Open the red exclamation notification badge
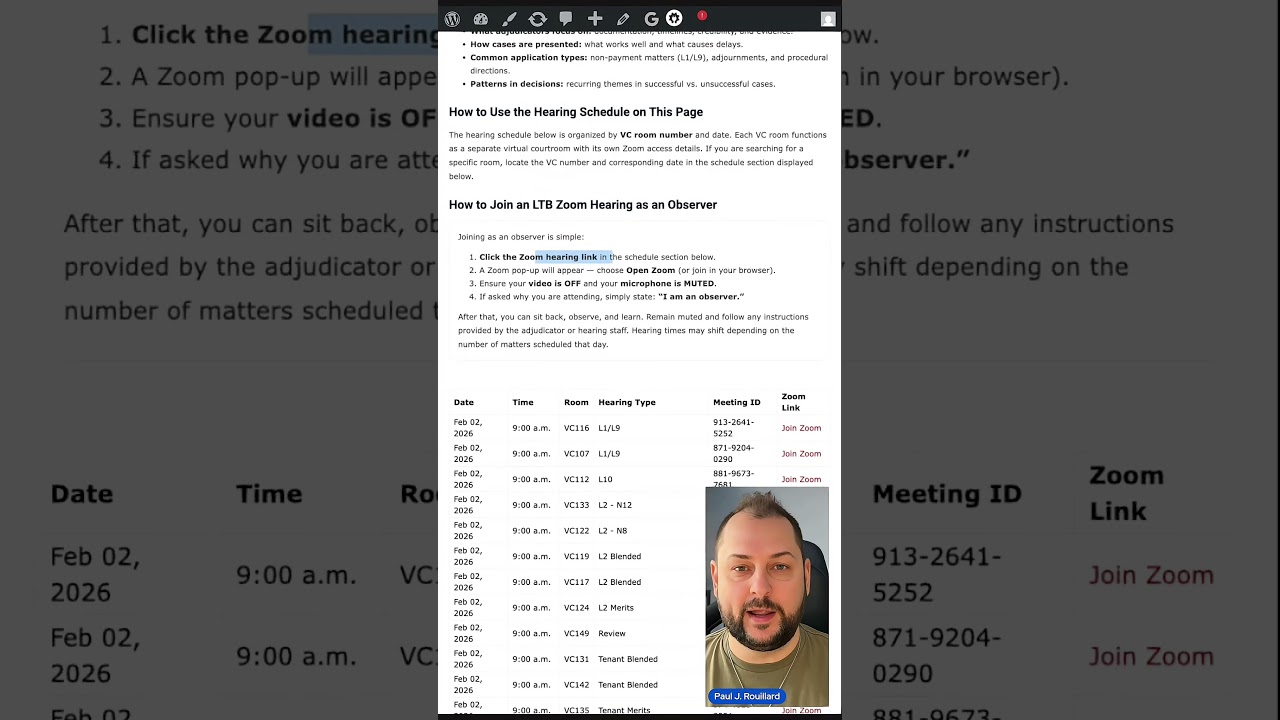This screenshot has height=720, width=1280. point(702,16)
